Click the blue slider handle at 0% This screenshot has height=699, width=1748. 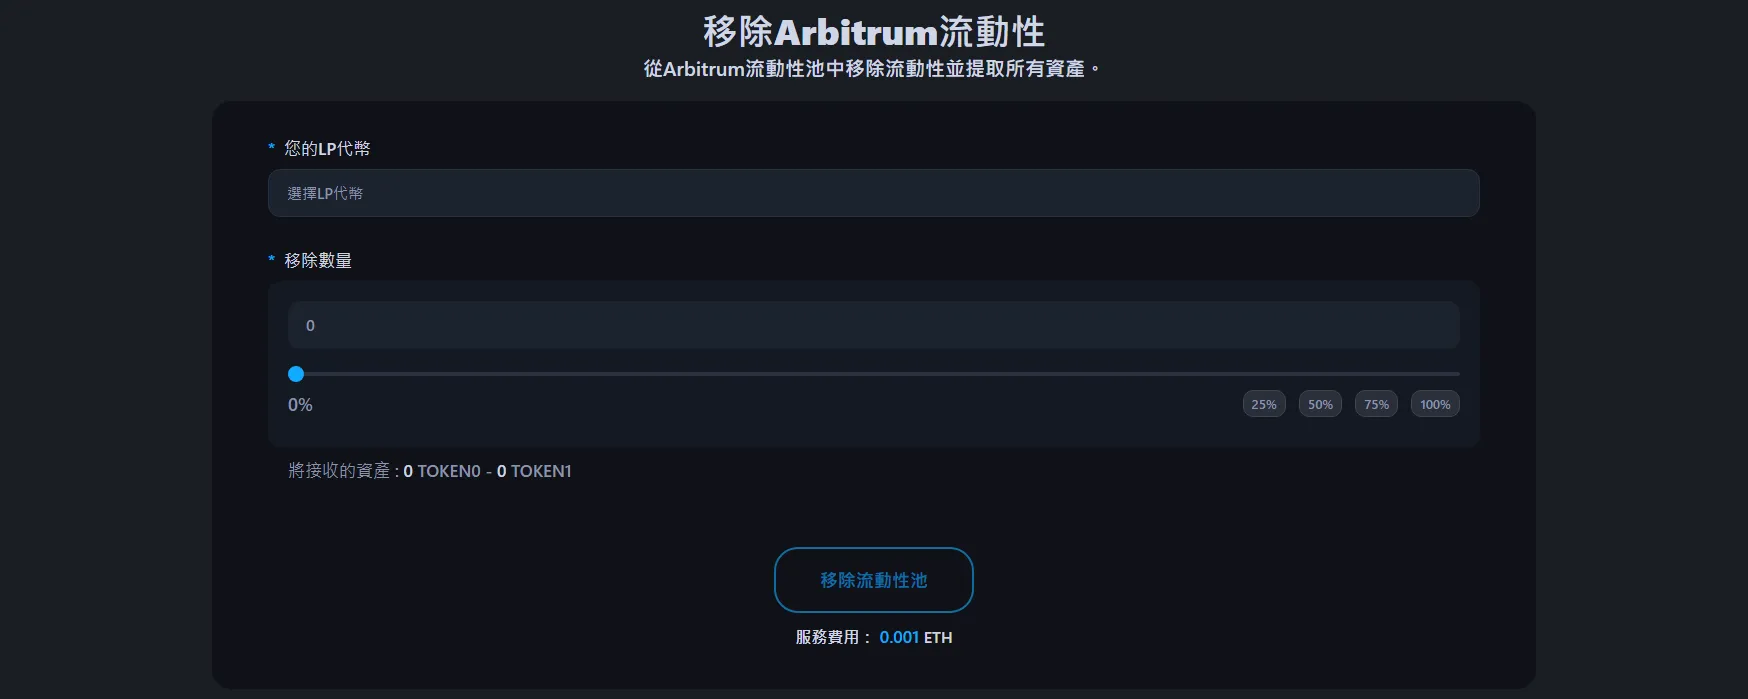(296, 374)
